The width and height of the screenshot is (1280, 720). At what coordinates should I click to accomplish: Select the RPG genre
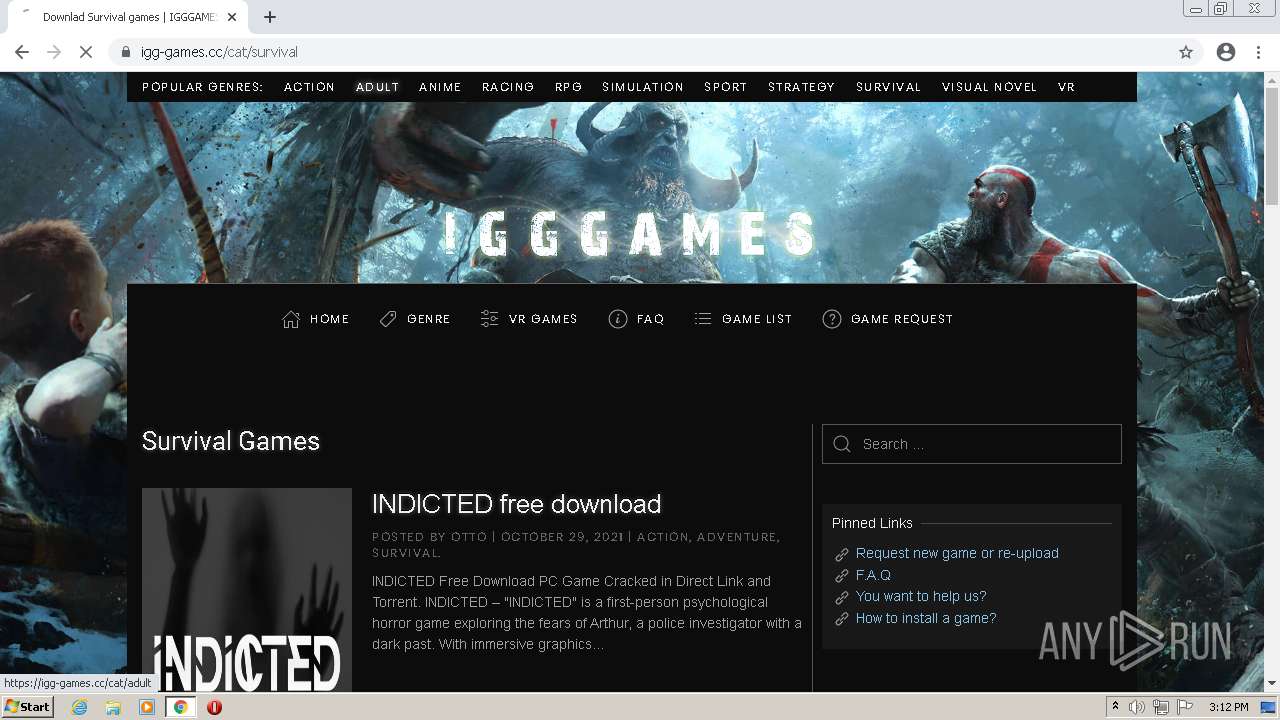[568, 87]
